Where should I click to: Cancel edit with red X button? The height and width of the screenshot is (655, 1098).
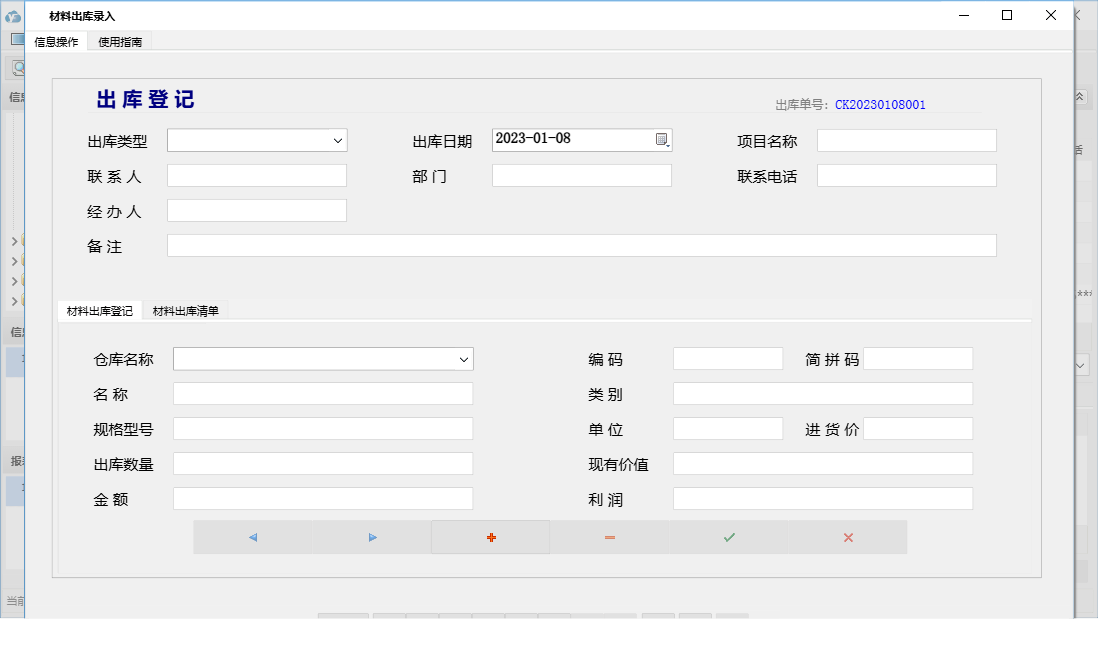coord(848,537)
